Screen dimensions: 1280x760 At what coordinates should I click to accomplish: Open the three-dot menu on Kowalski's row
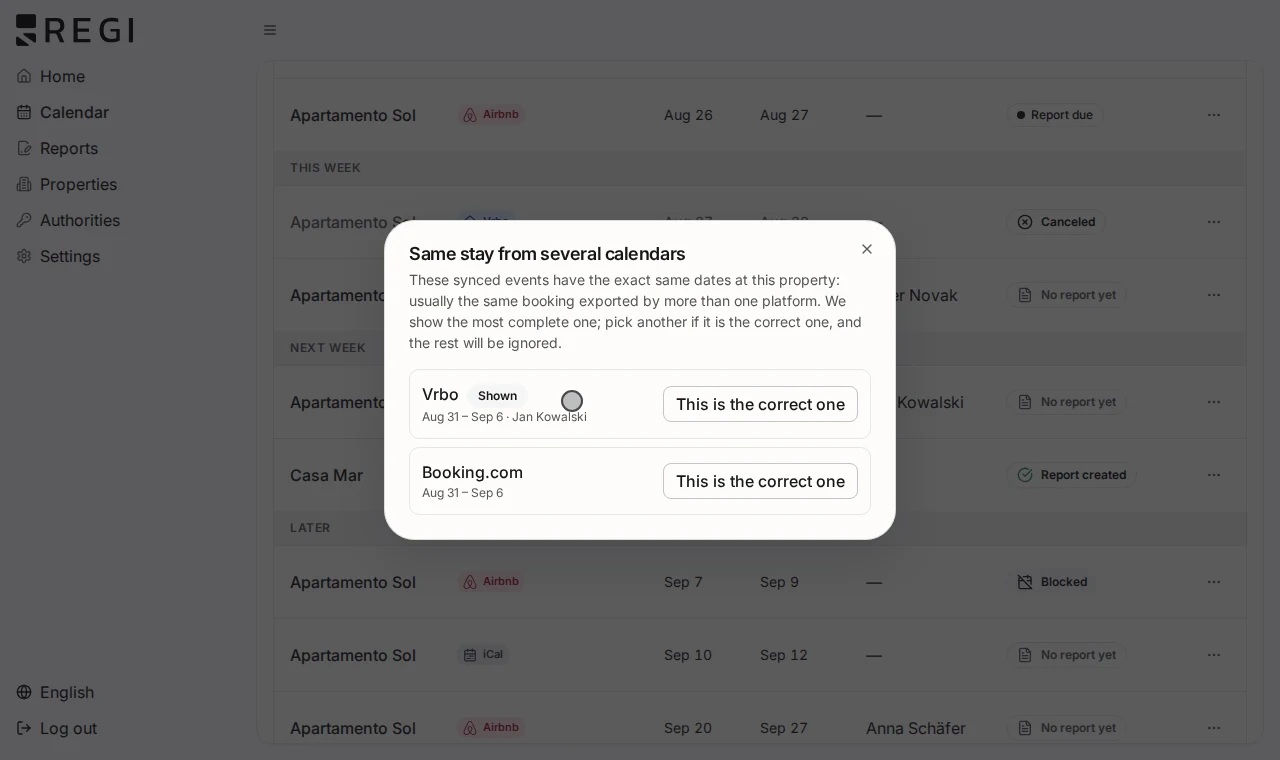(1214, 402)
